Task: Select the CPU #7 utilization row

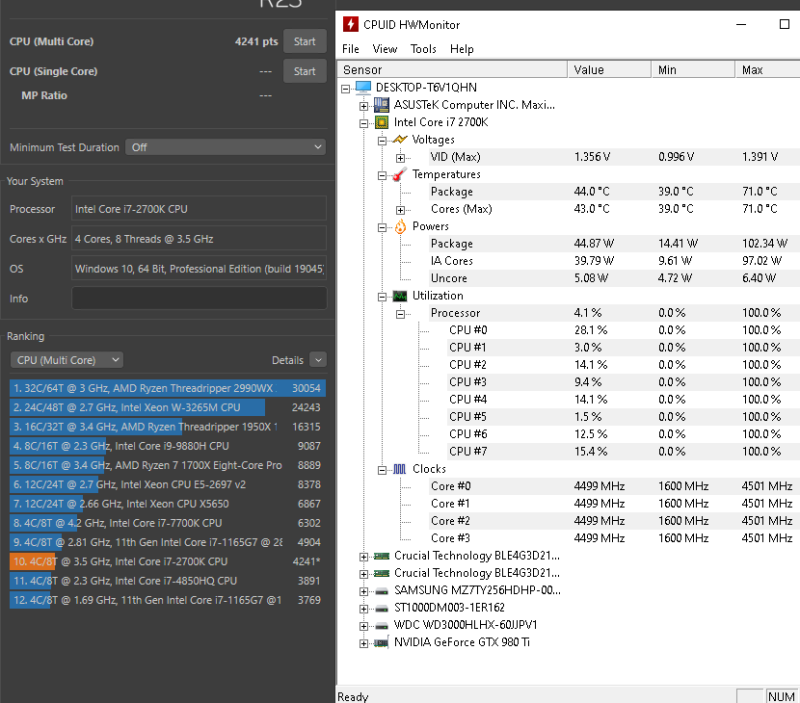Action: (623, 451)
